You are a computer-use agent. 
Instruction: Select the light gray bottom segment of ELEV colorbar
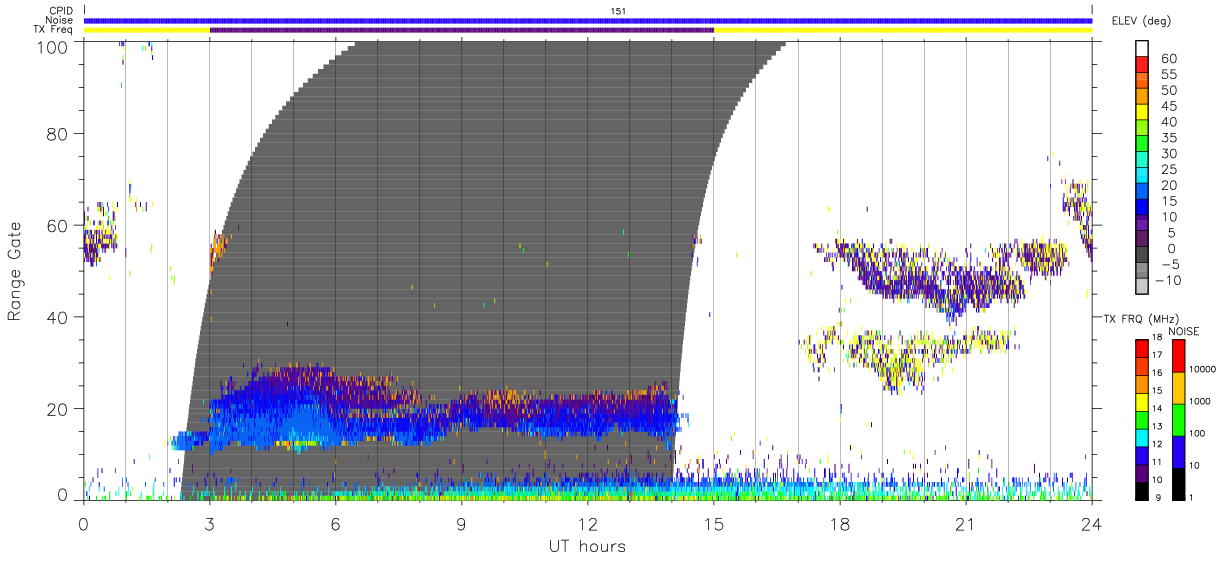tap(1141, 288)
